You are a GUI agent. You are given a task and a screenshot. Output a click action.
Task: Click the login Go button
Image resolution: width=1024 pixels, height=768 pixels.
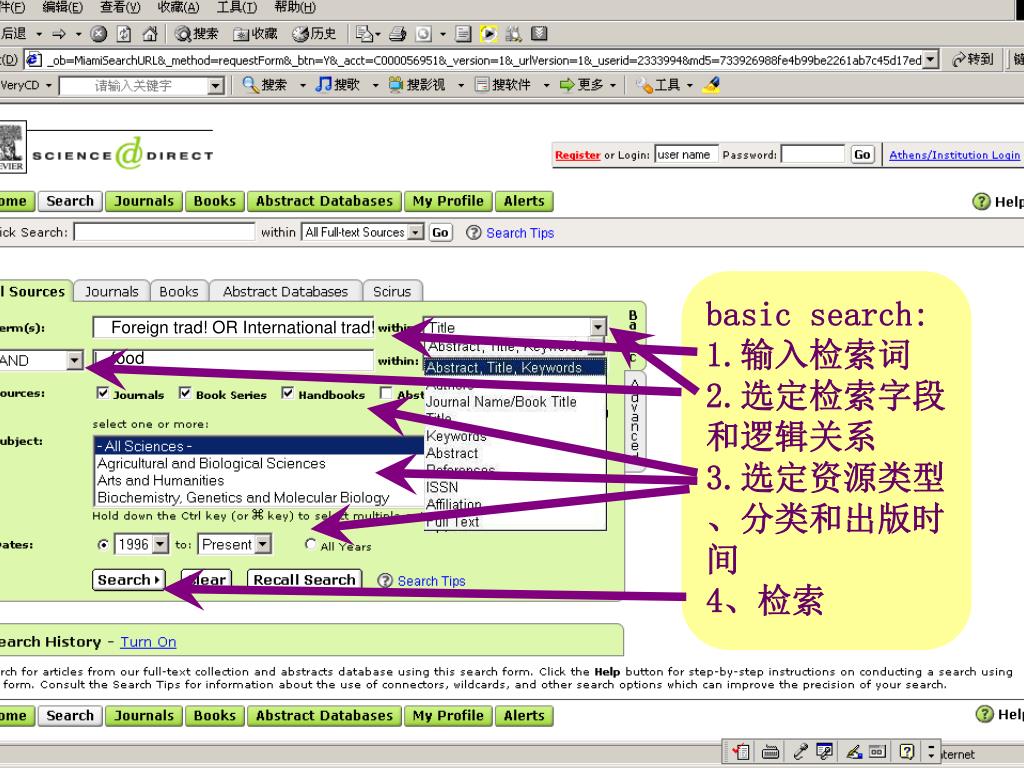[x=862, y=154]
